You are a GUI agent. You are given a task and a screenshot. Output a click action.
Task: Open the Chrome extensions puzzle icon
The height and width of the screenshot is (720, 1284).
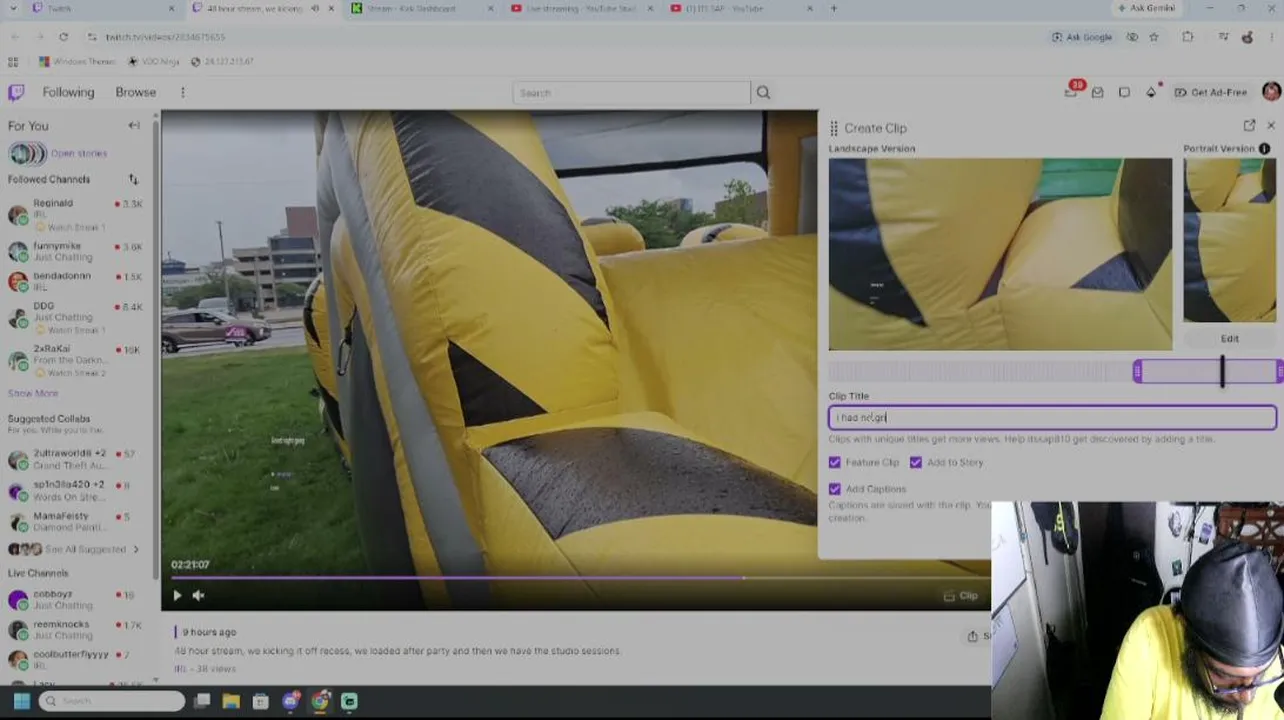tap(1188, 37)
